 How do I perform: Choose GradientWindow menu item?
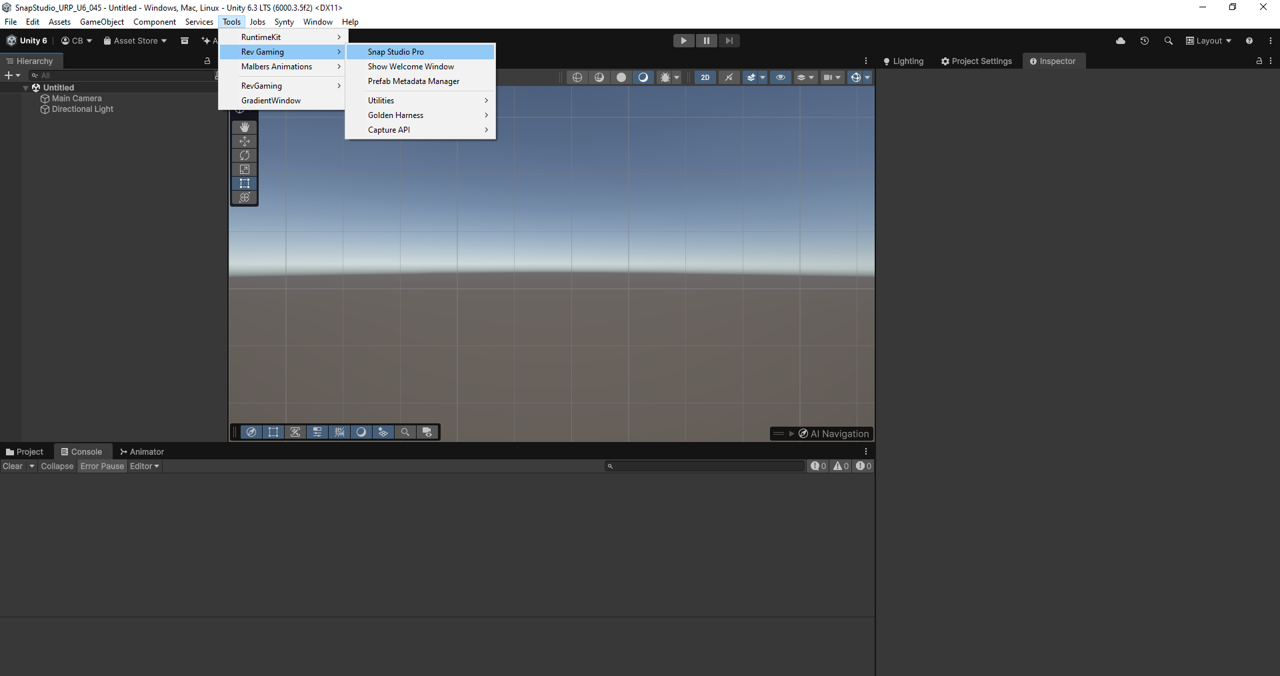[283, 101]
